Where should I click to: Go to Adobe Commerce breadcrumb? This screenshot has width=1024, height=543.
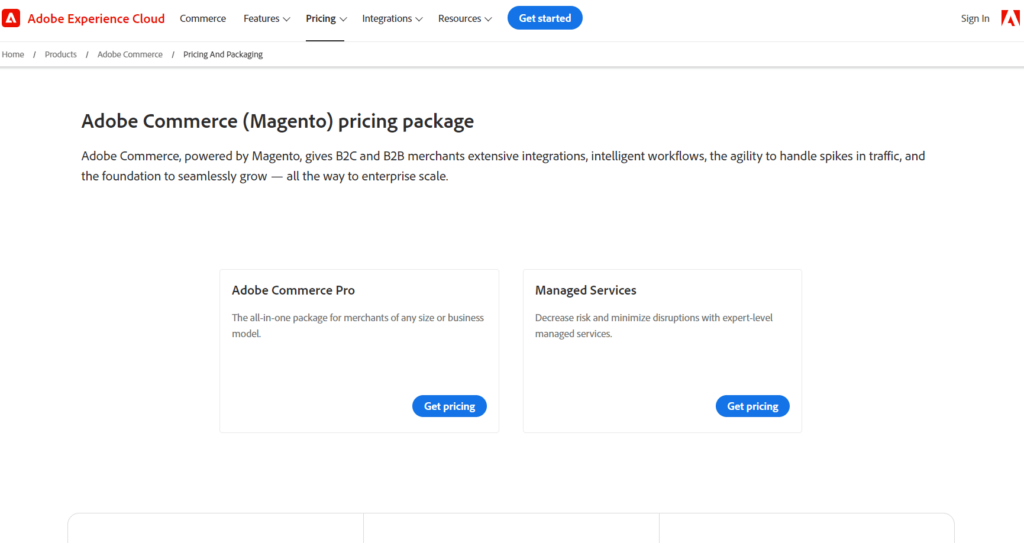130,54
